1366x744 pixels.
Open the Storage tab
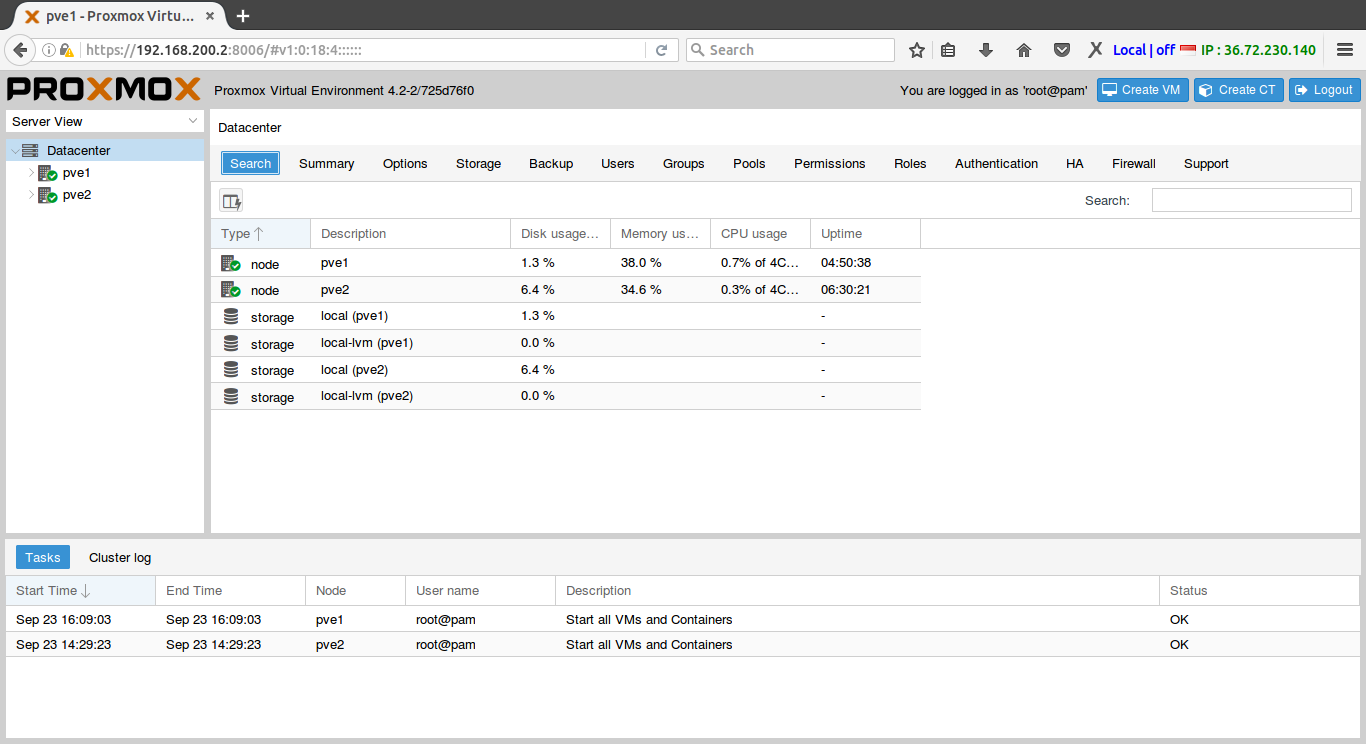478,164
